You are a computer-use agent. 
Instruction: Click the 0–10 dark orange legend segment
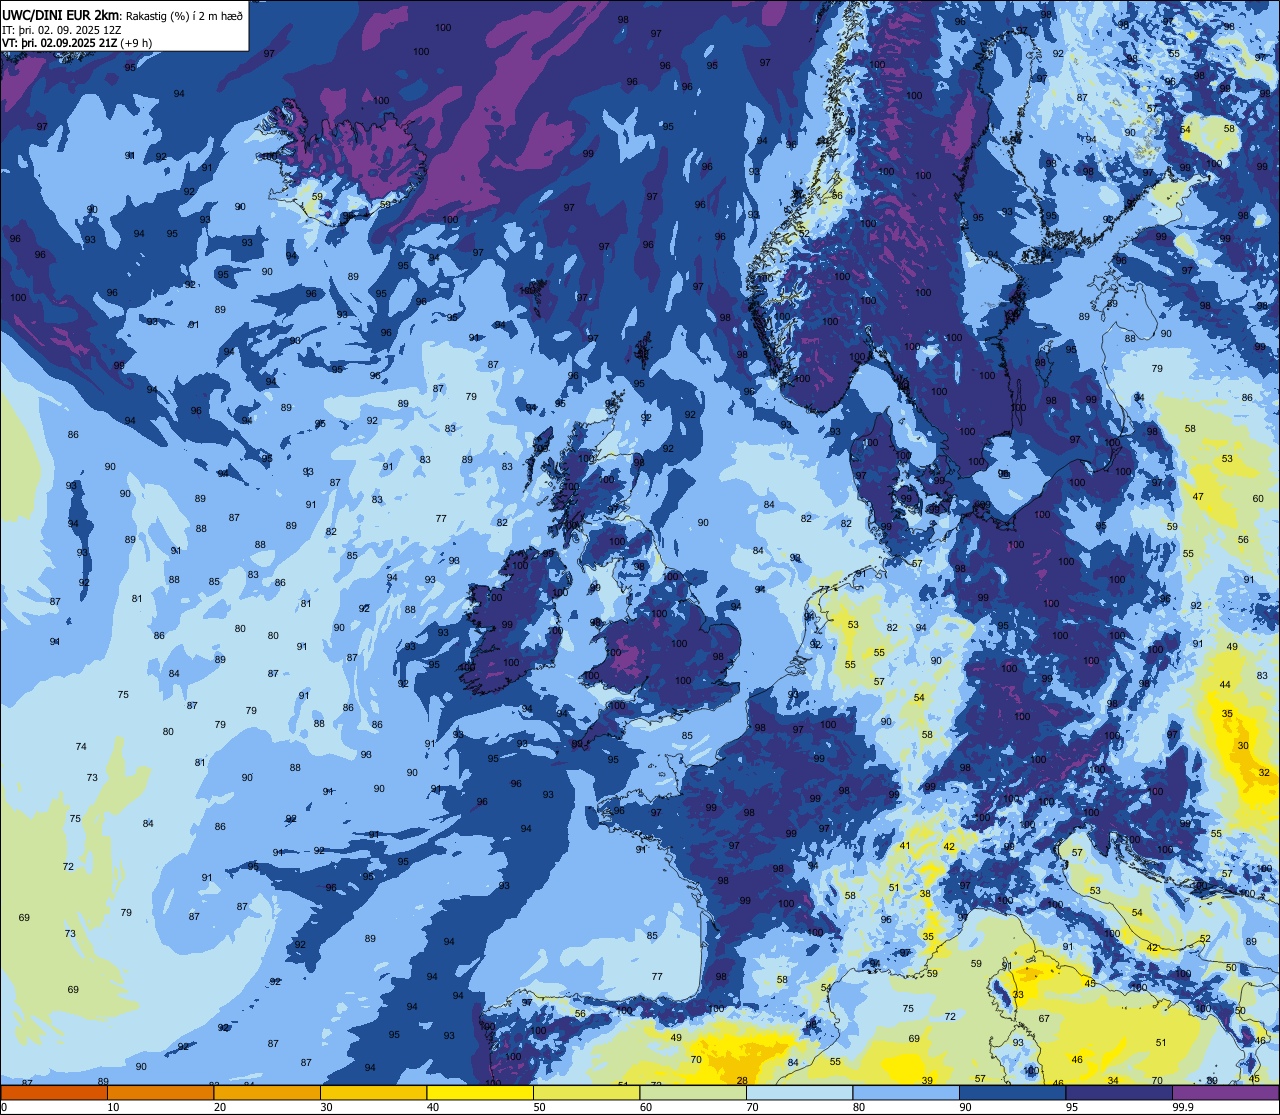click(54, 1092)
